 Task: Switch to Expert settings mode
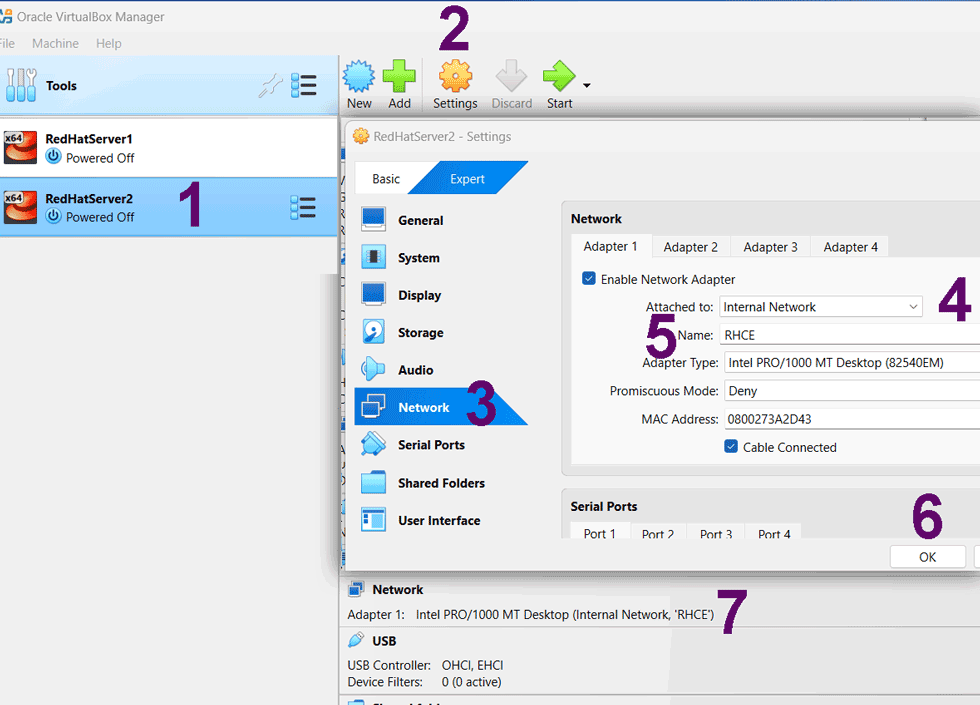tap(468, 179)
